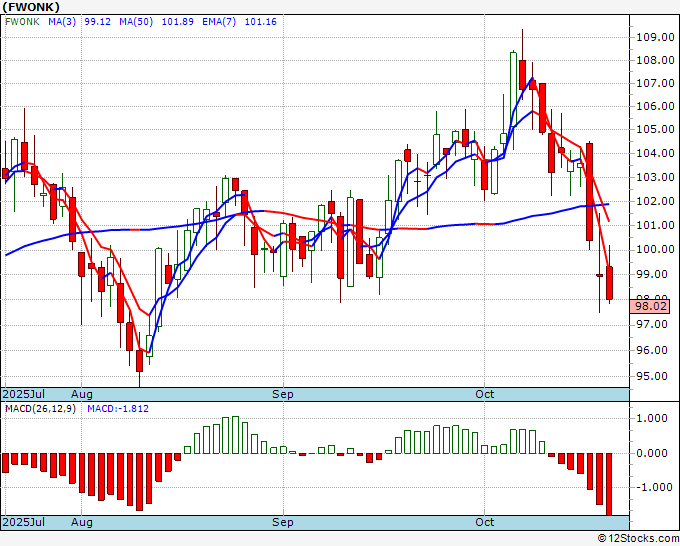The image size is (680, 546).
Task: Click the Sep label on price chart axis
Action: tap(283, 394)
